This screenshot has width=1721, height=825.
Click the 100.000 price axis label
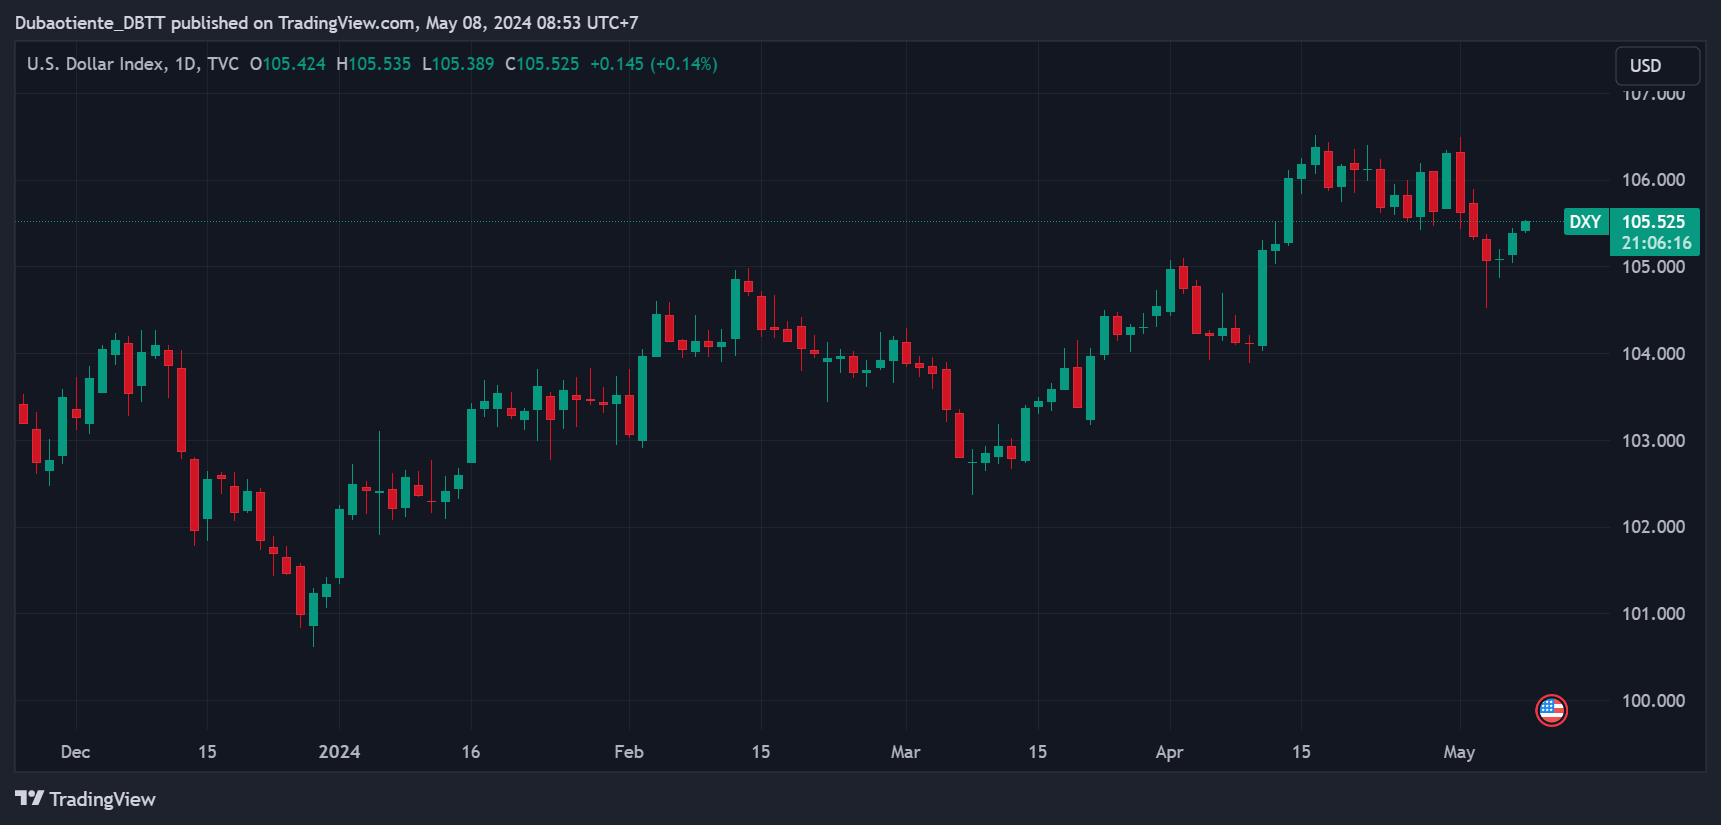click(1654, 701)
